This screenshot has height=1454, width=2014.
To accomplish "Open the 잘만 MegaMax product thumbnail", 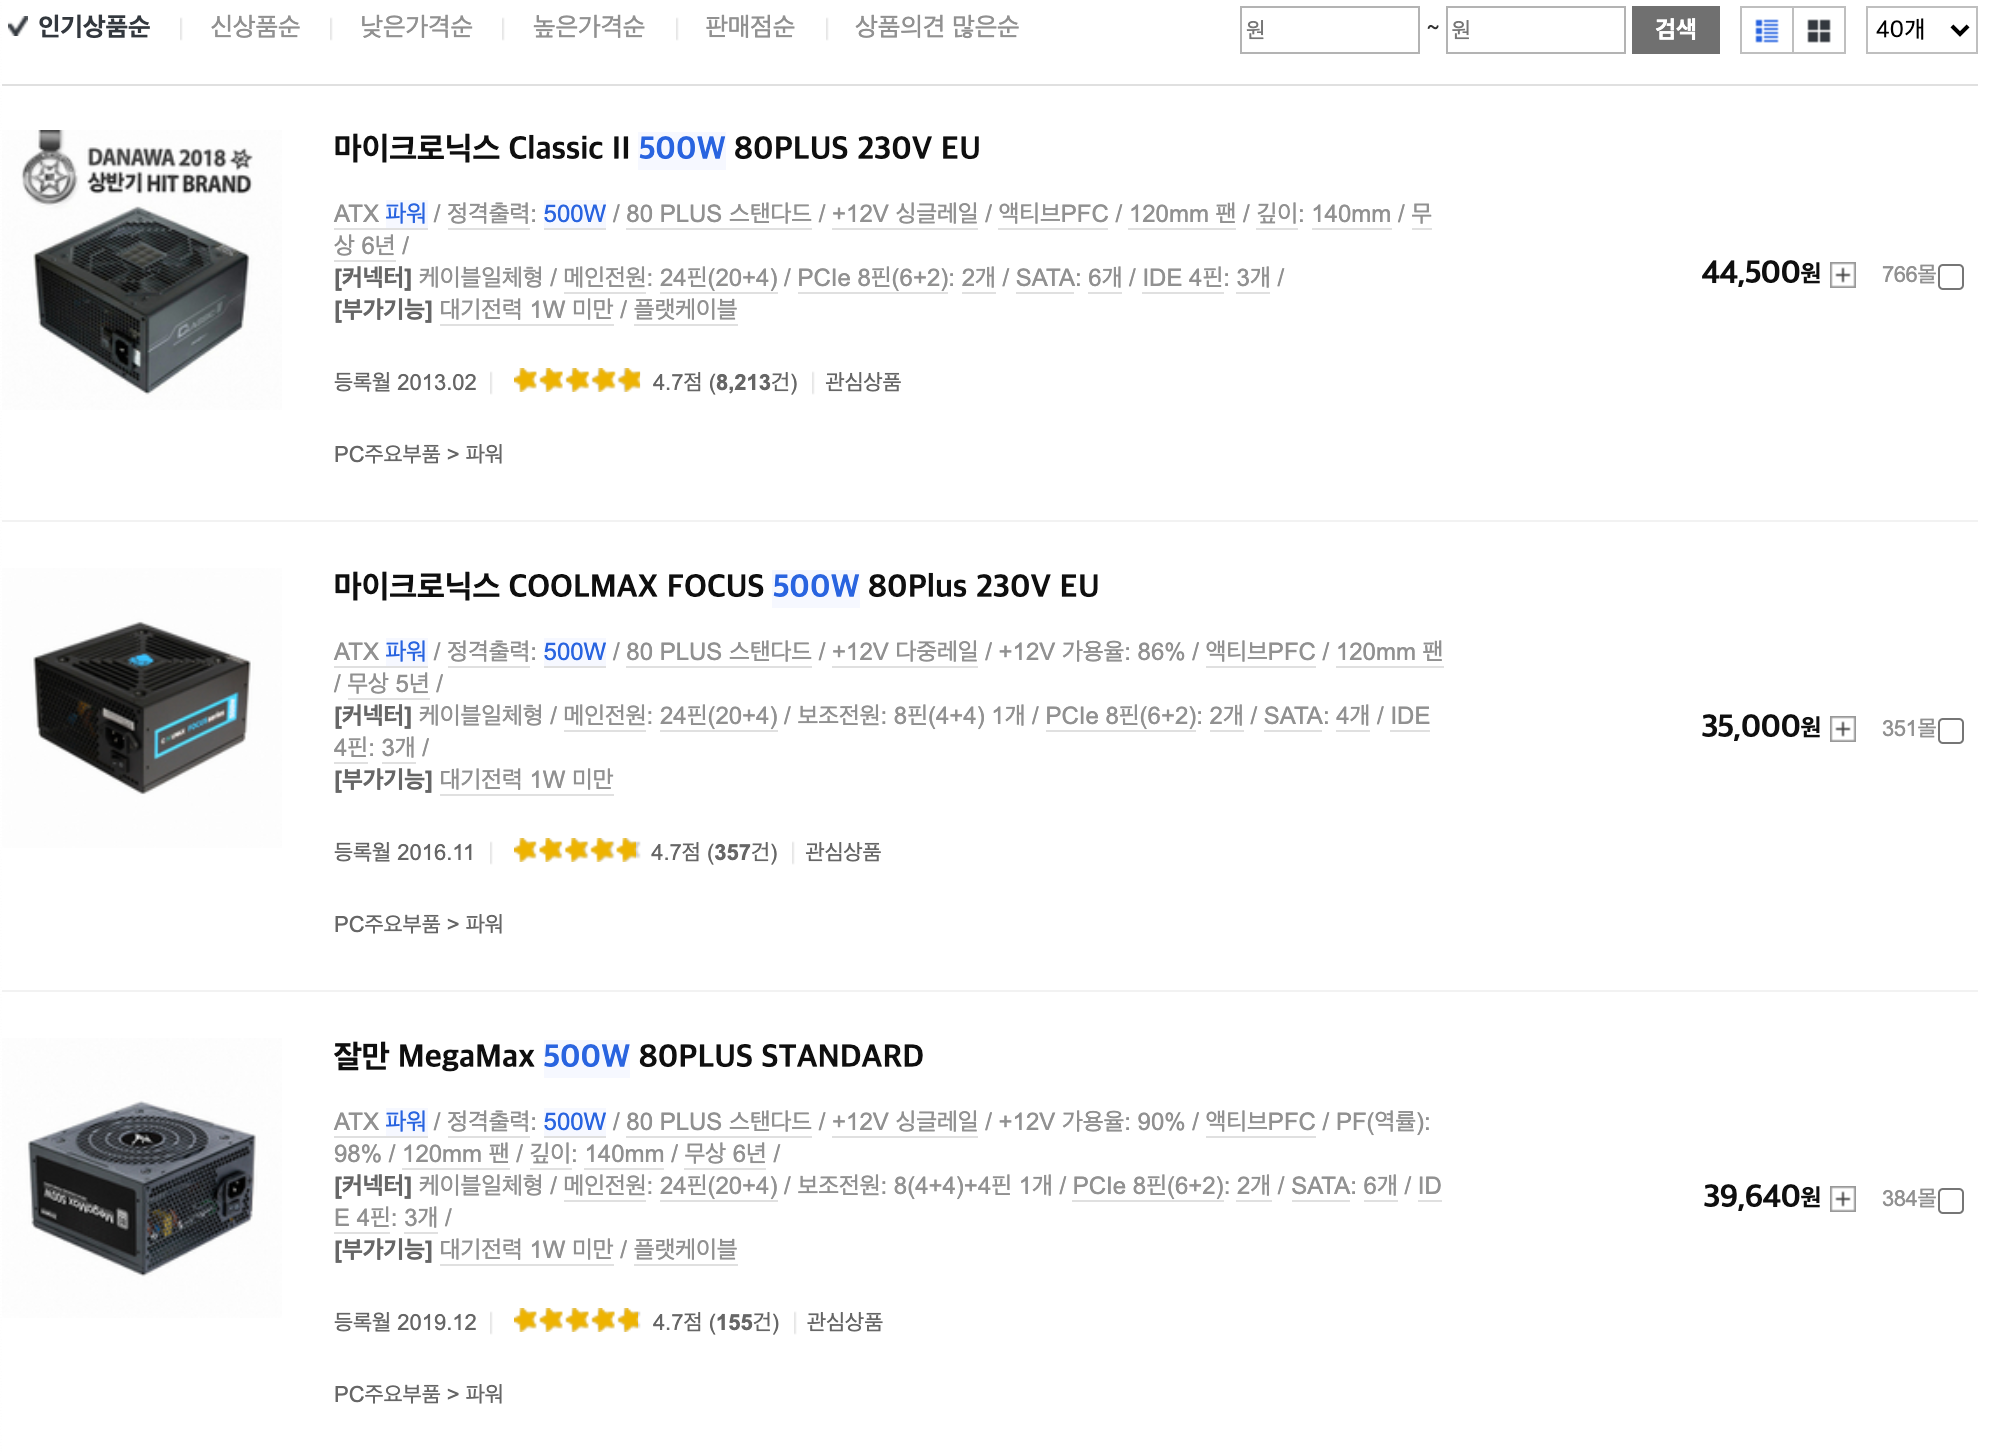I will [141, 1177].
